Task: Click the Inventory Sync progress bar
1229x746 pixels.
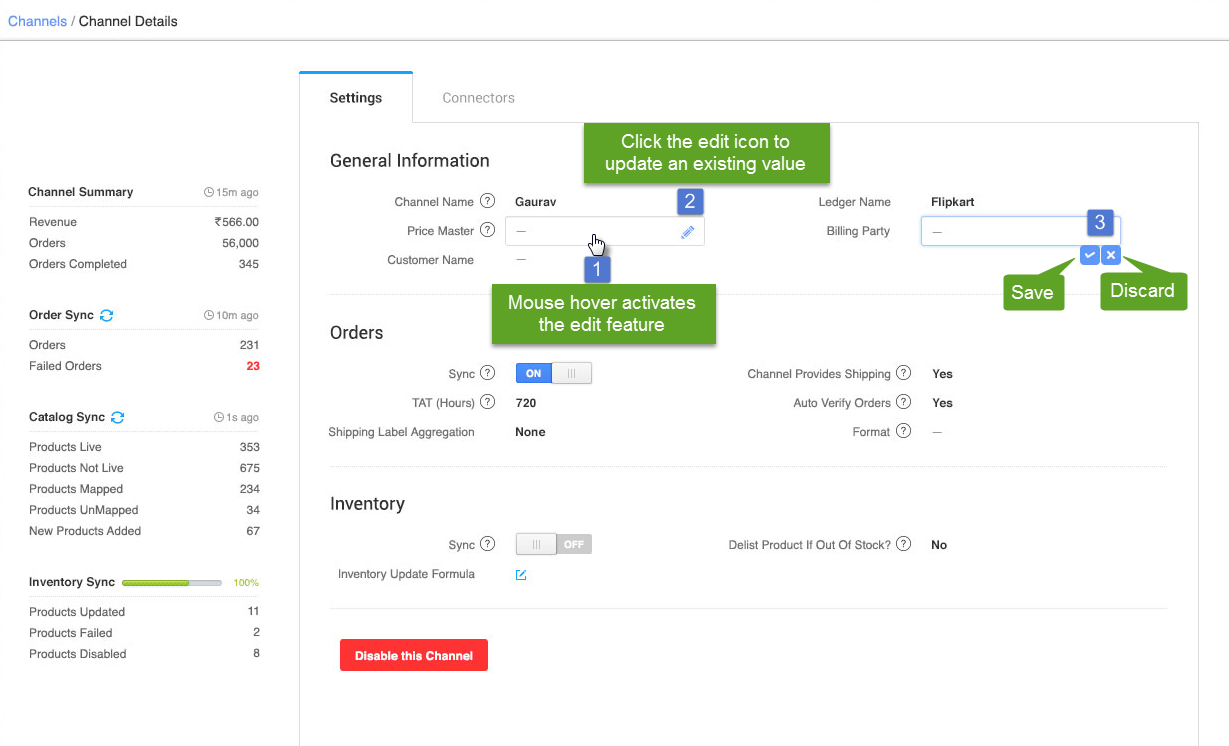Action: pos(171,582)
